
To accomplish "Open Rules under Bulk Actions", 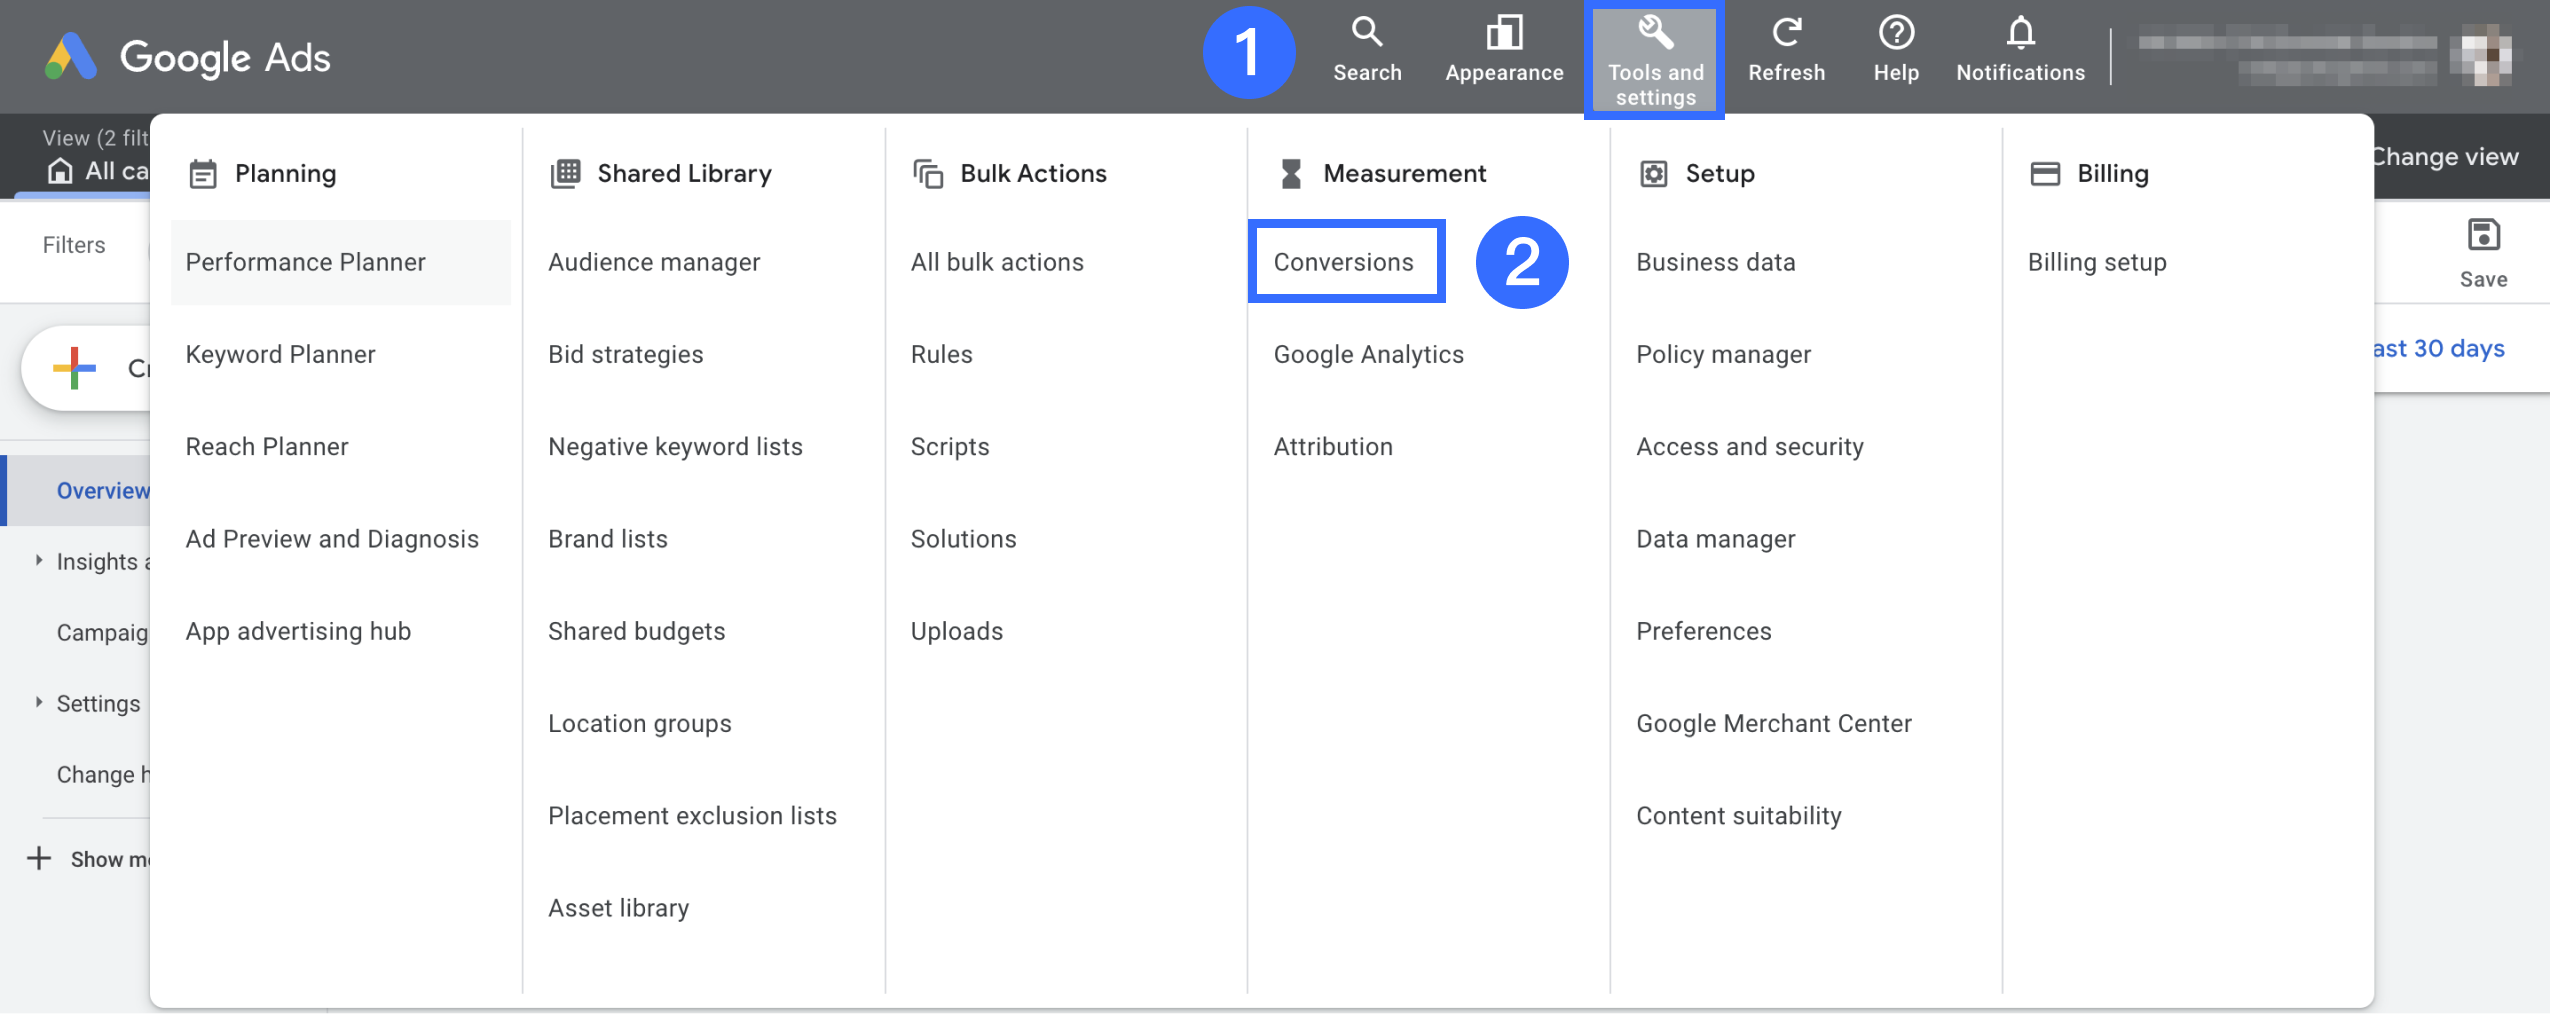I will coord(941,354).
